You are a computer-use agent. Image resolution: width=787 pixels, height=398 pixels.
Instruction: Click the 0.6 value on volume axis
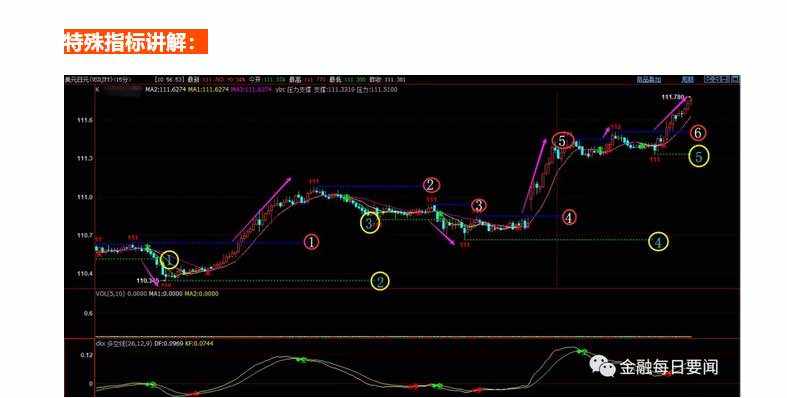(88, 314)
